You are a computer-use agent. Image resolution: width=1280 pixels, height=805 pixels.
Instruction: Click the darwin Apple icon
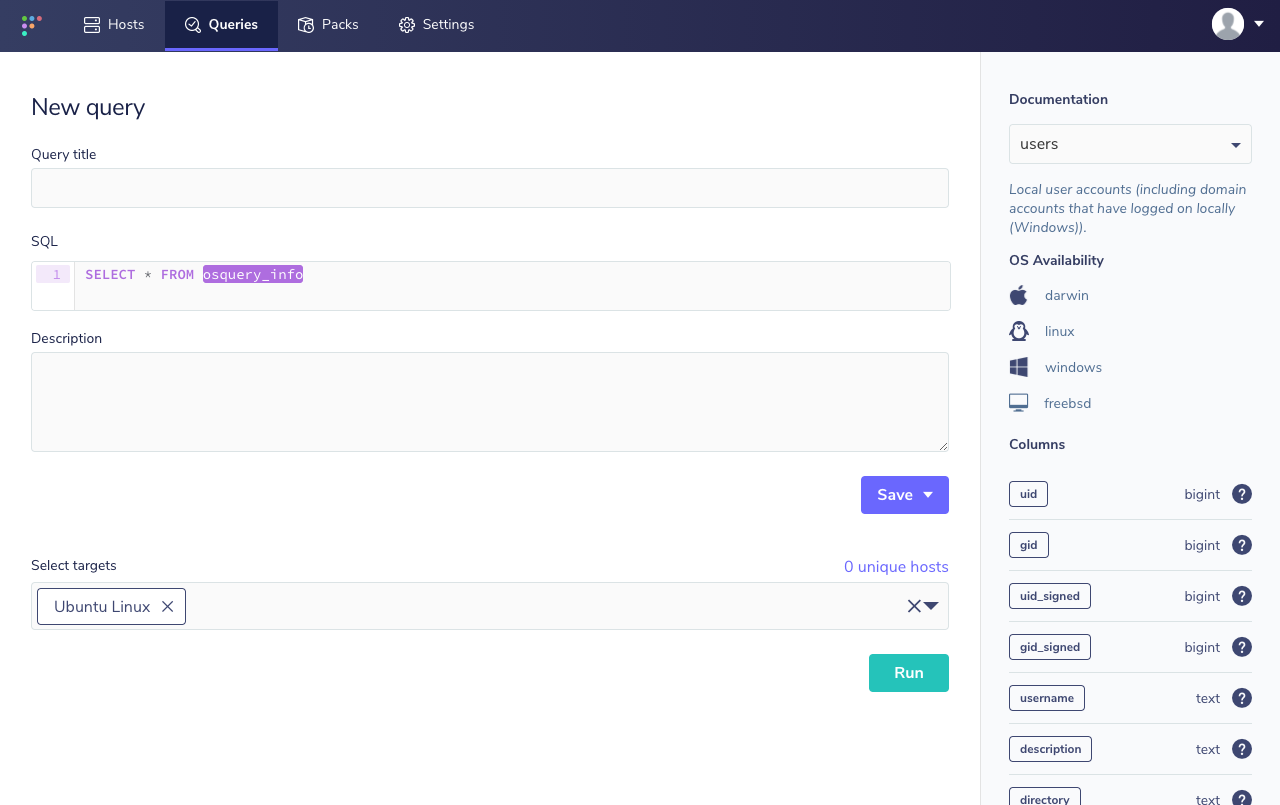1018,295
